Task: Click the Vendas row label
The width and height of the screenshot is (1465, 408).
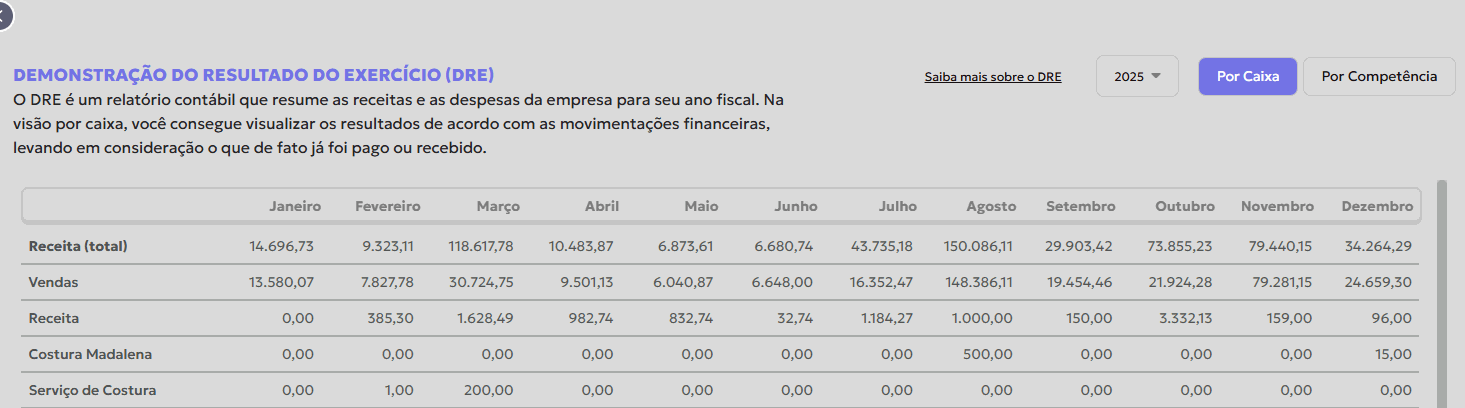Action: point(54,282)
